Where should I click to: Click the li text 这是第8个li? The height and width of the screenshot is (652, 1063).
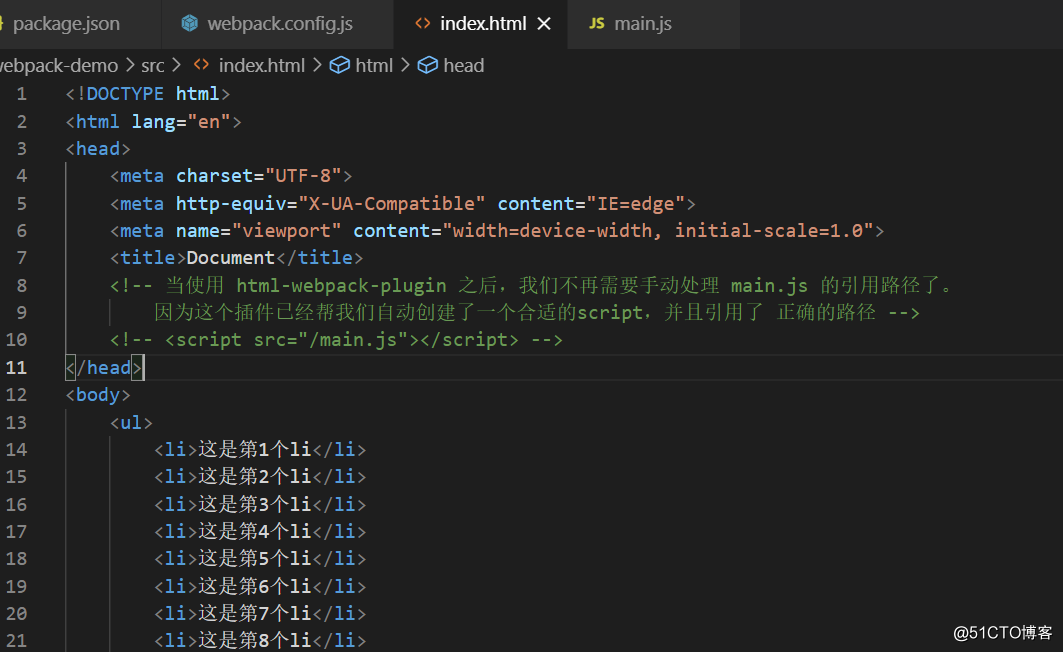tap(254, 640)
